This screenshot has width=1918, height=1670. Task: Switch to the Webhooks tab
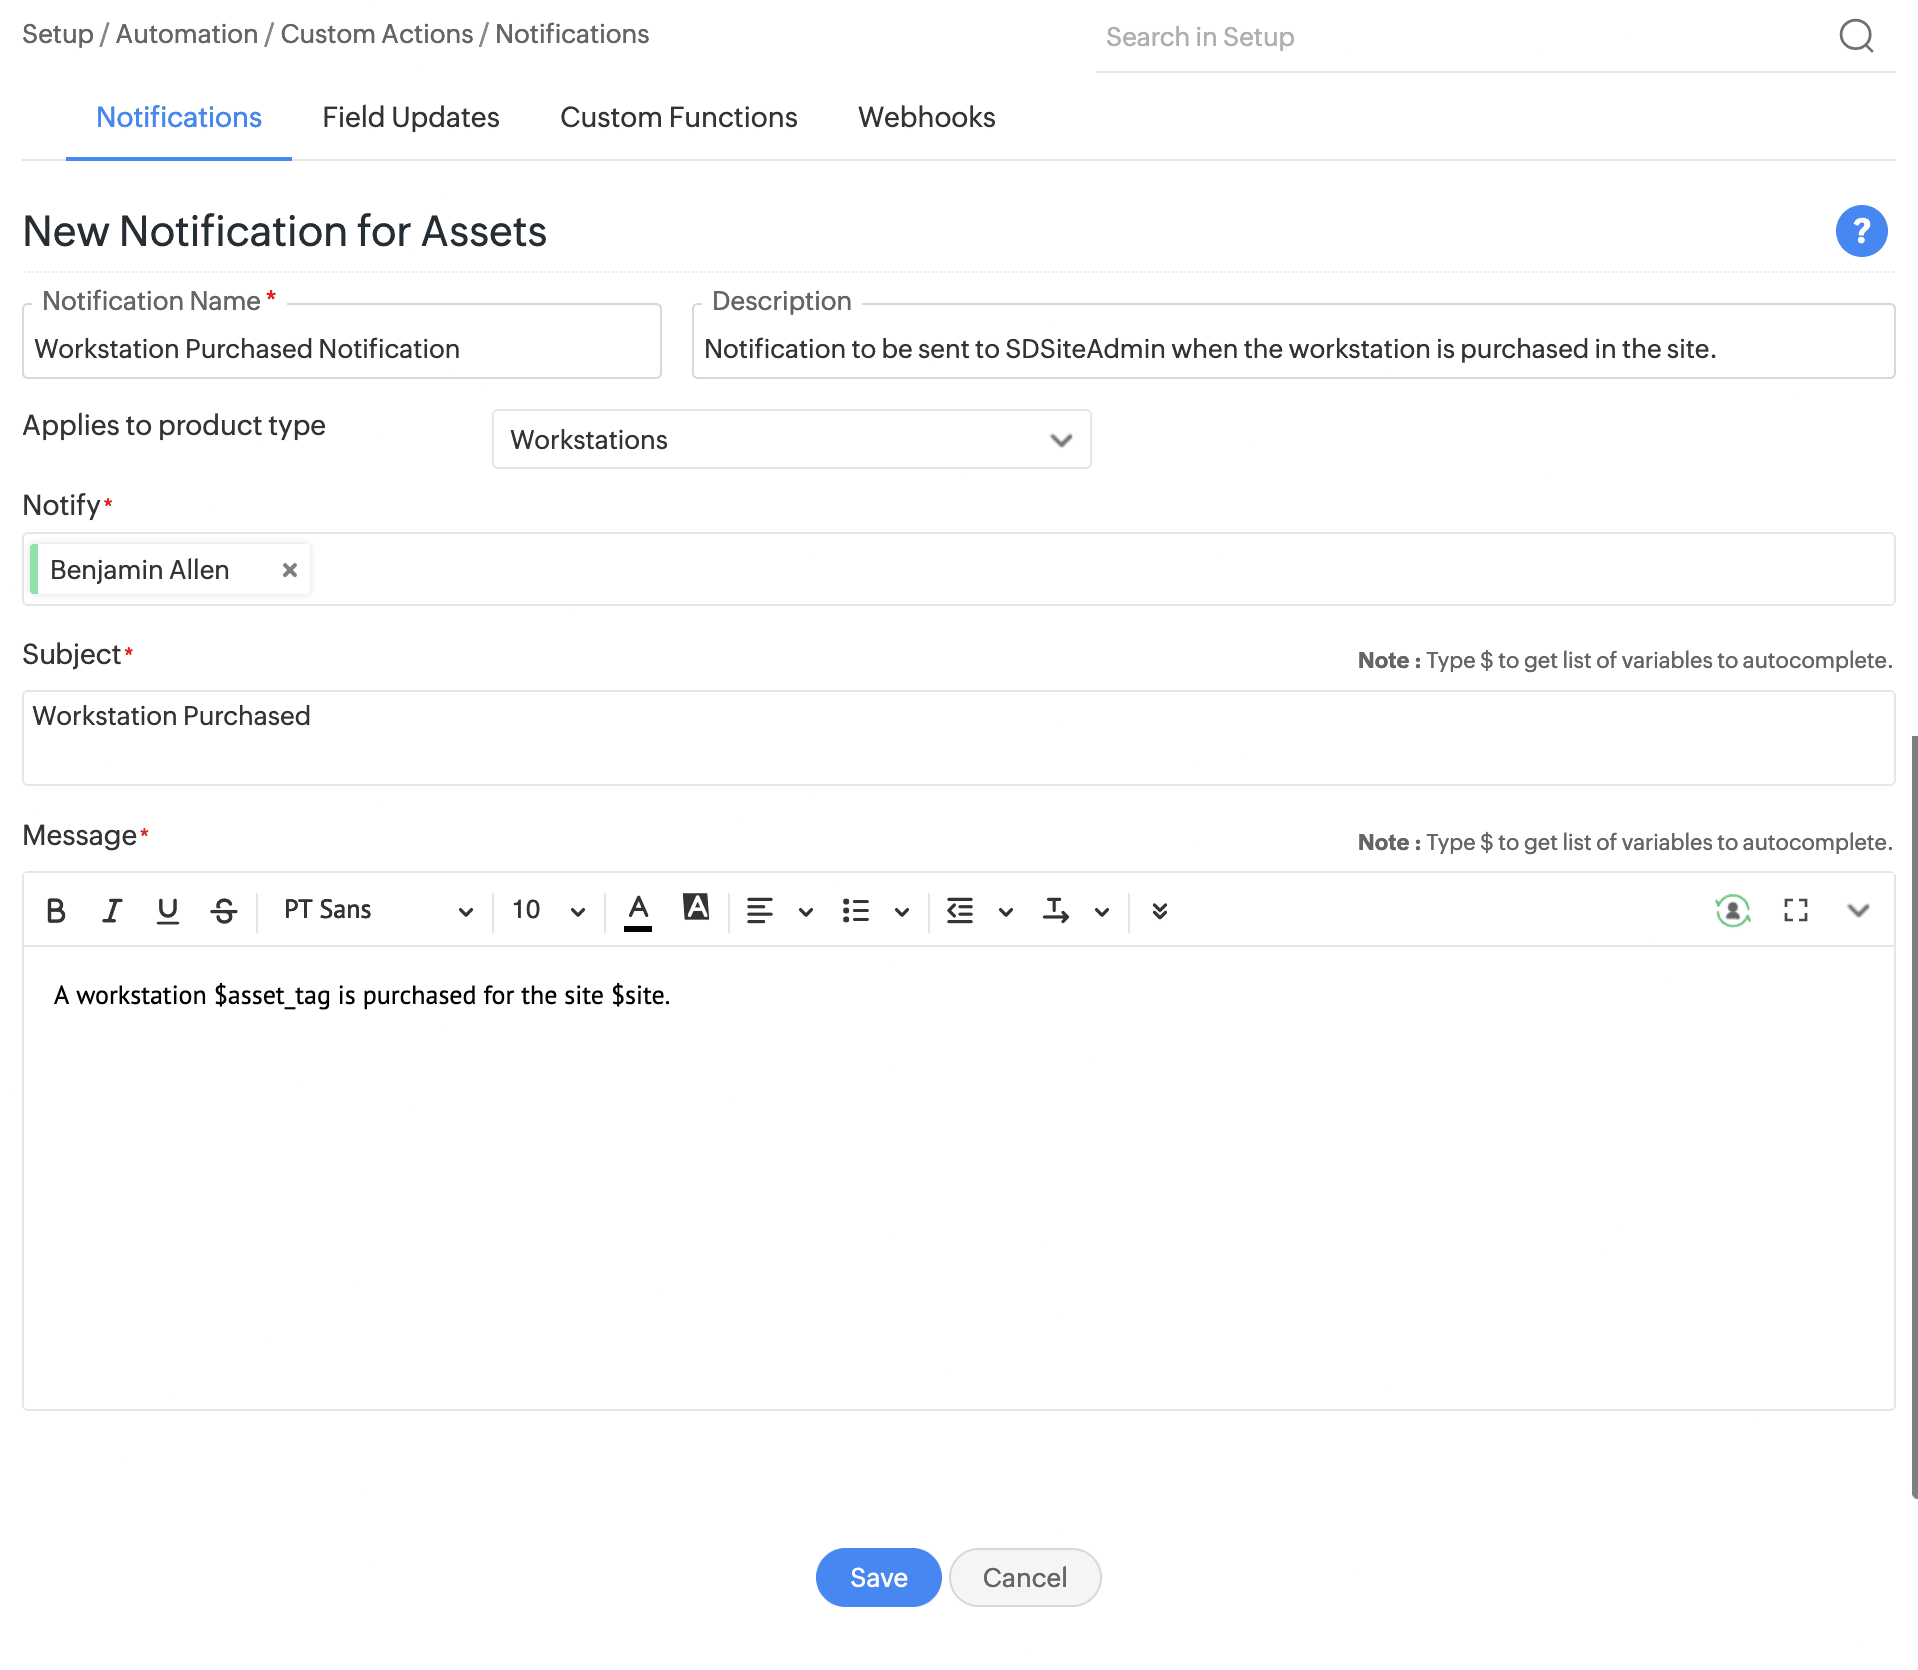[x=926, y=118]
